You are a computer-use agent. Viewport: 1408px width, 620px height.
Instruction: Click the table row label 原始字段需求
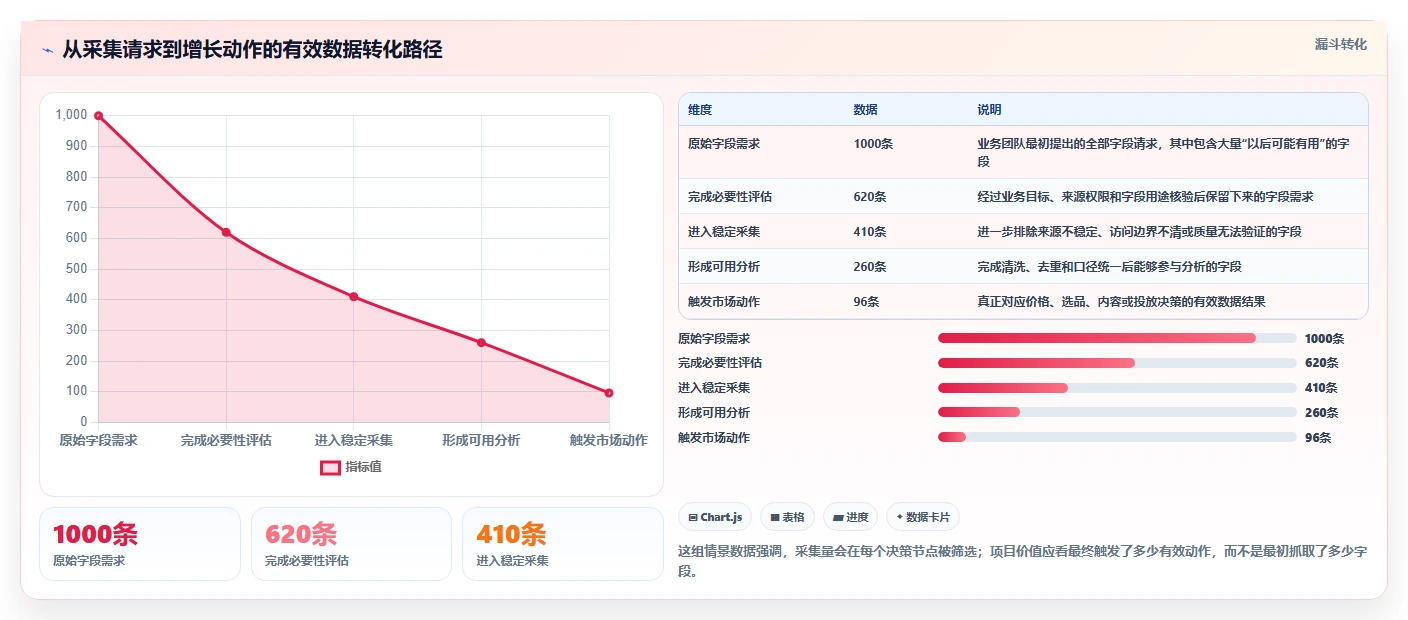[x=724, y=144]
